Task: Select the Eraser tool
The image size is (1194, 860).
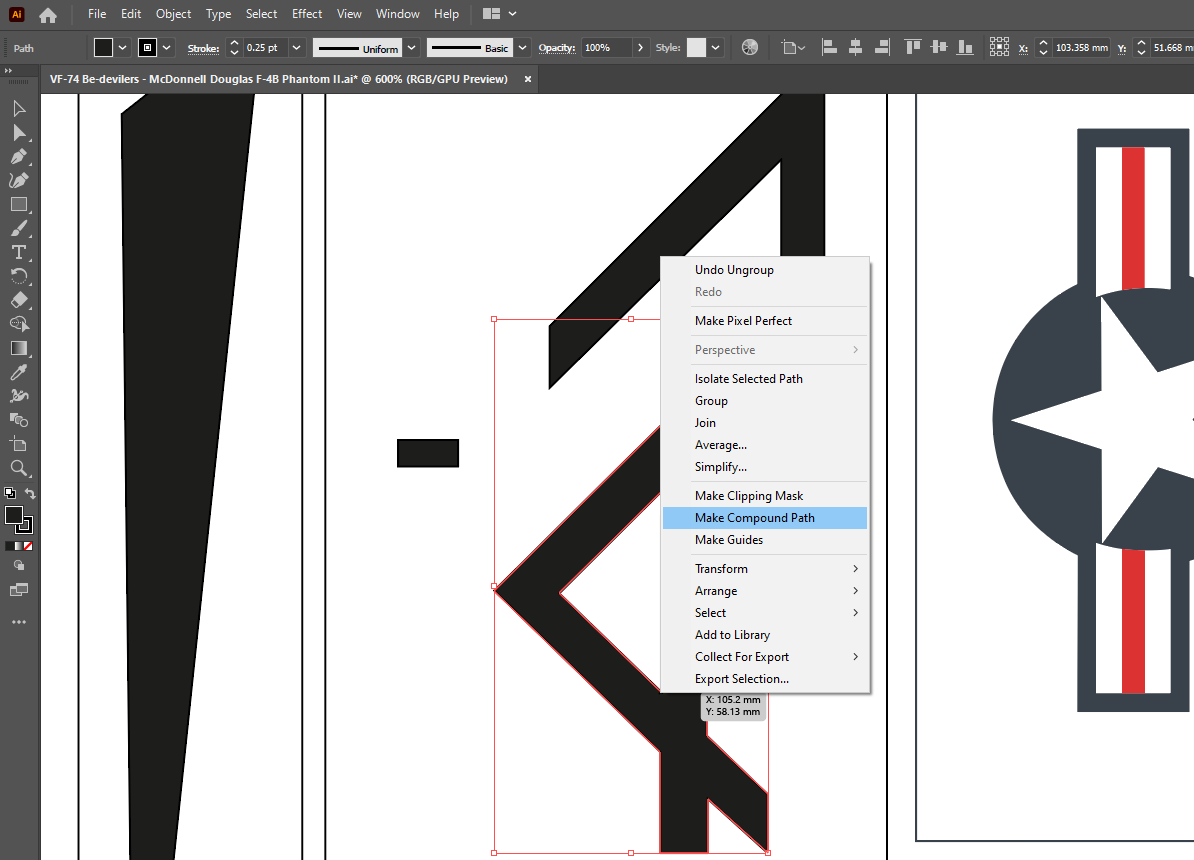Action: pyautogui.click(x=19, y=300)
